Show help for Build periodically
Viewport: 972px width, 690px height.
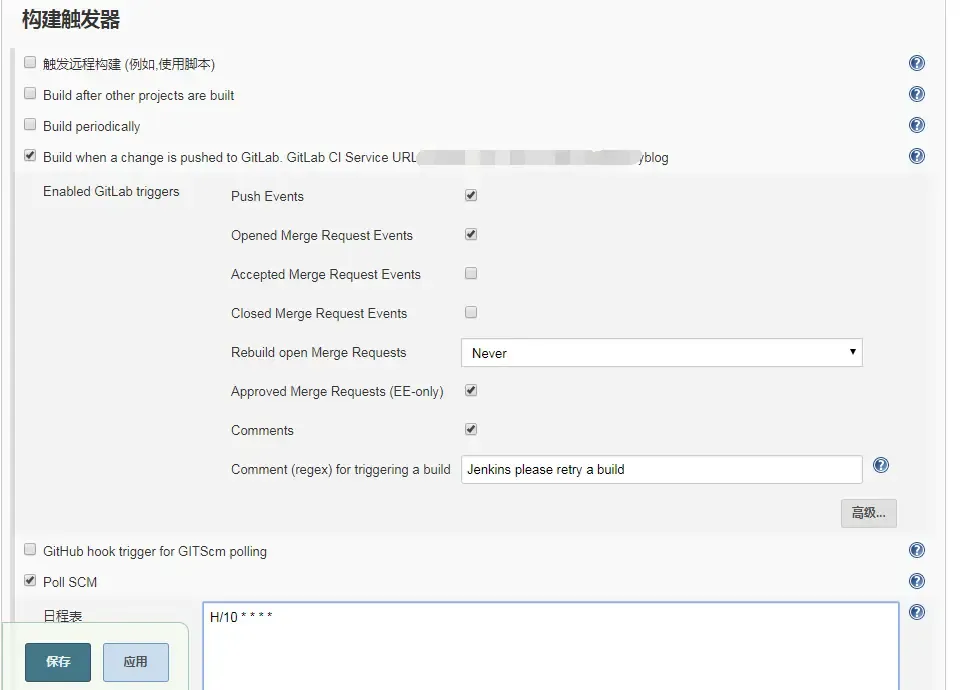(x=917, y=126)
